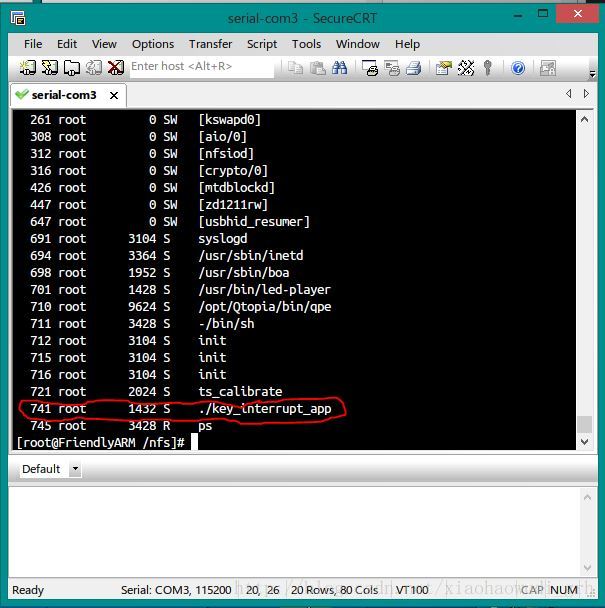Click the [usbhid_resumer] process entry
605x608 pixels.
[254, 222]
